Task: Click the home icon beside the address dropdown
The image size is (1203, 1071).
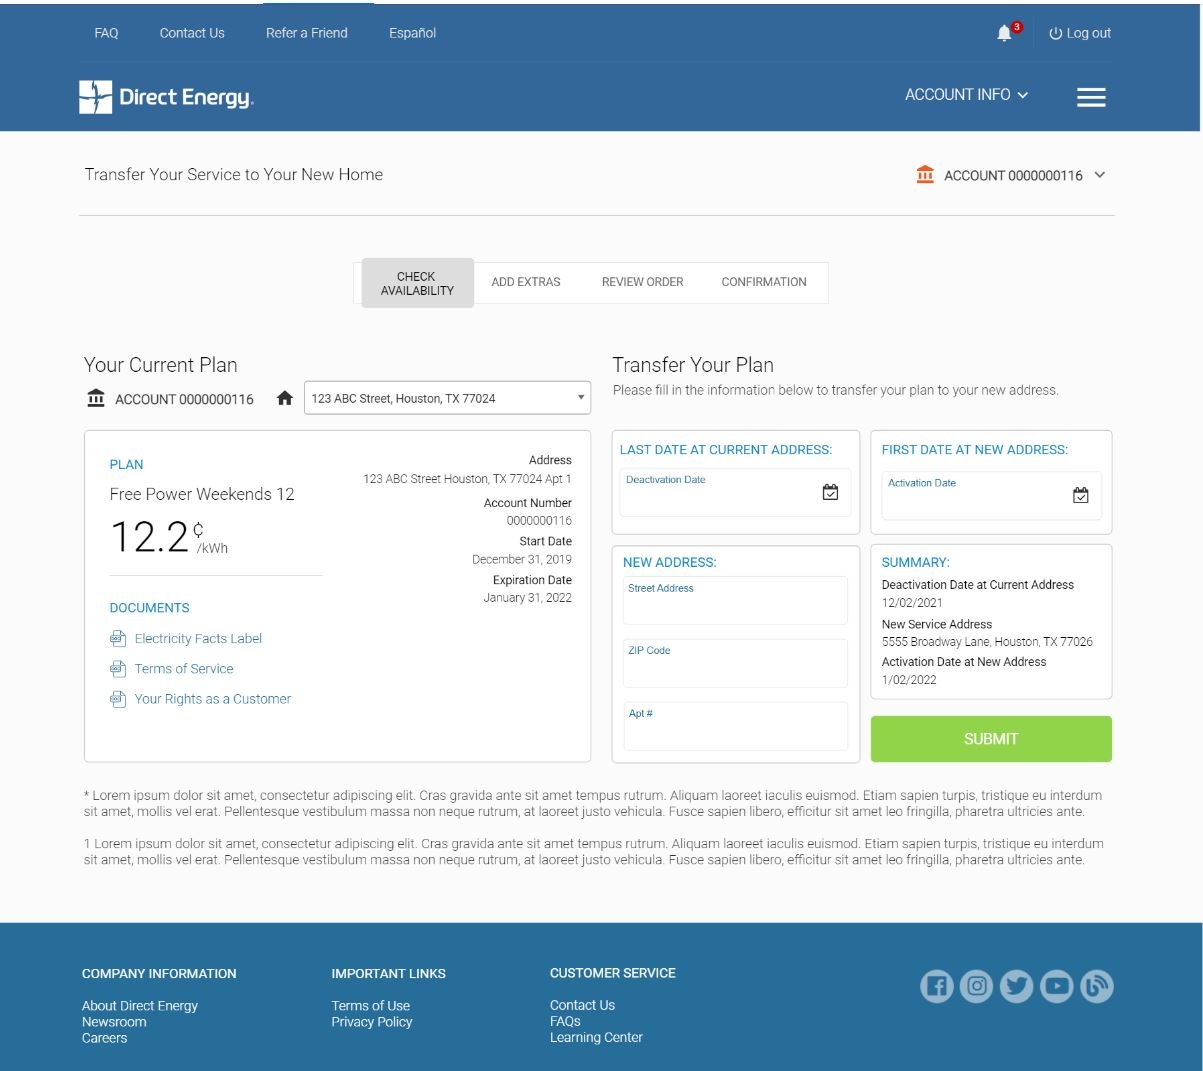Action: (x=285, y=398)
